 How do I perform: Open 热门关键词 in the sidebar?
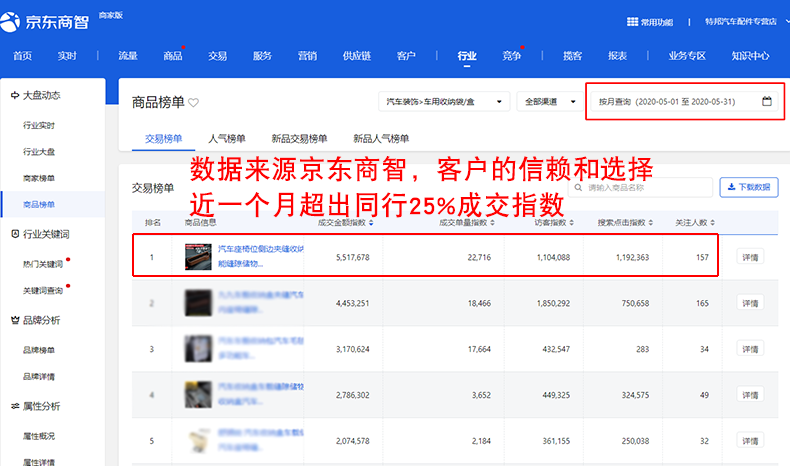pyautogui.click(x=43, y=263)
